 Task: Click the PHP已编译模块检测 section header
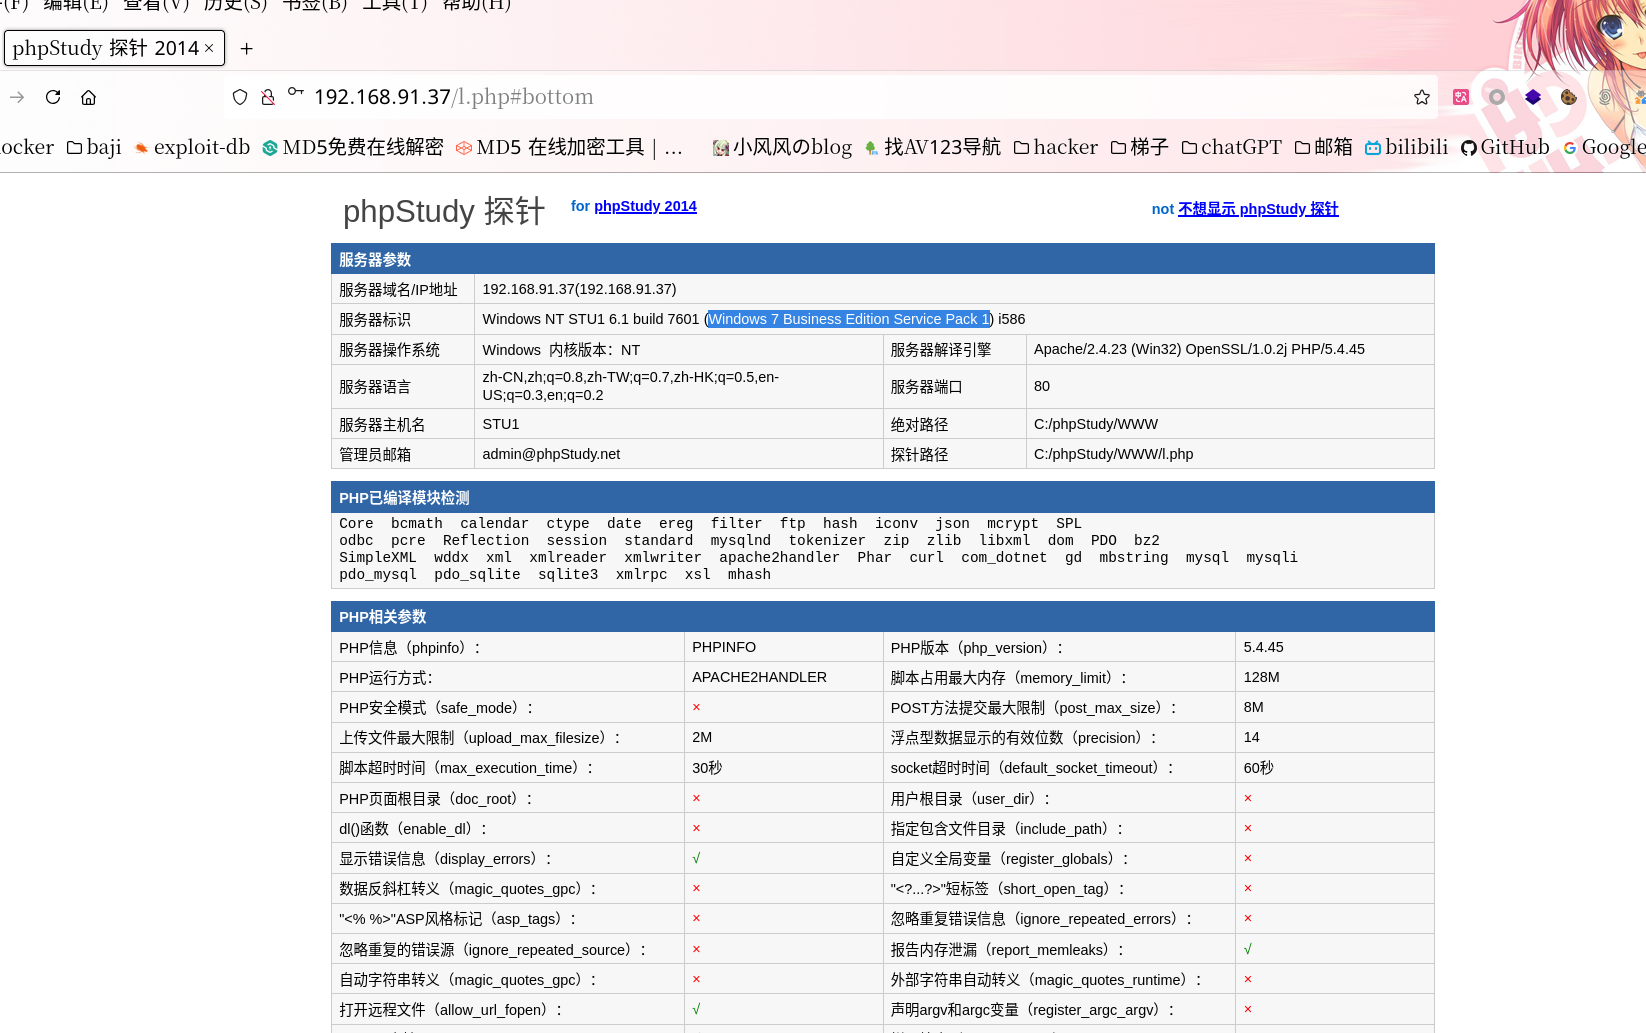[x=883, y=497]
